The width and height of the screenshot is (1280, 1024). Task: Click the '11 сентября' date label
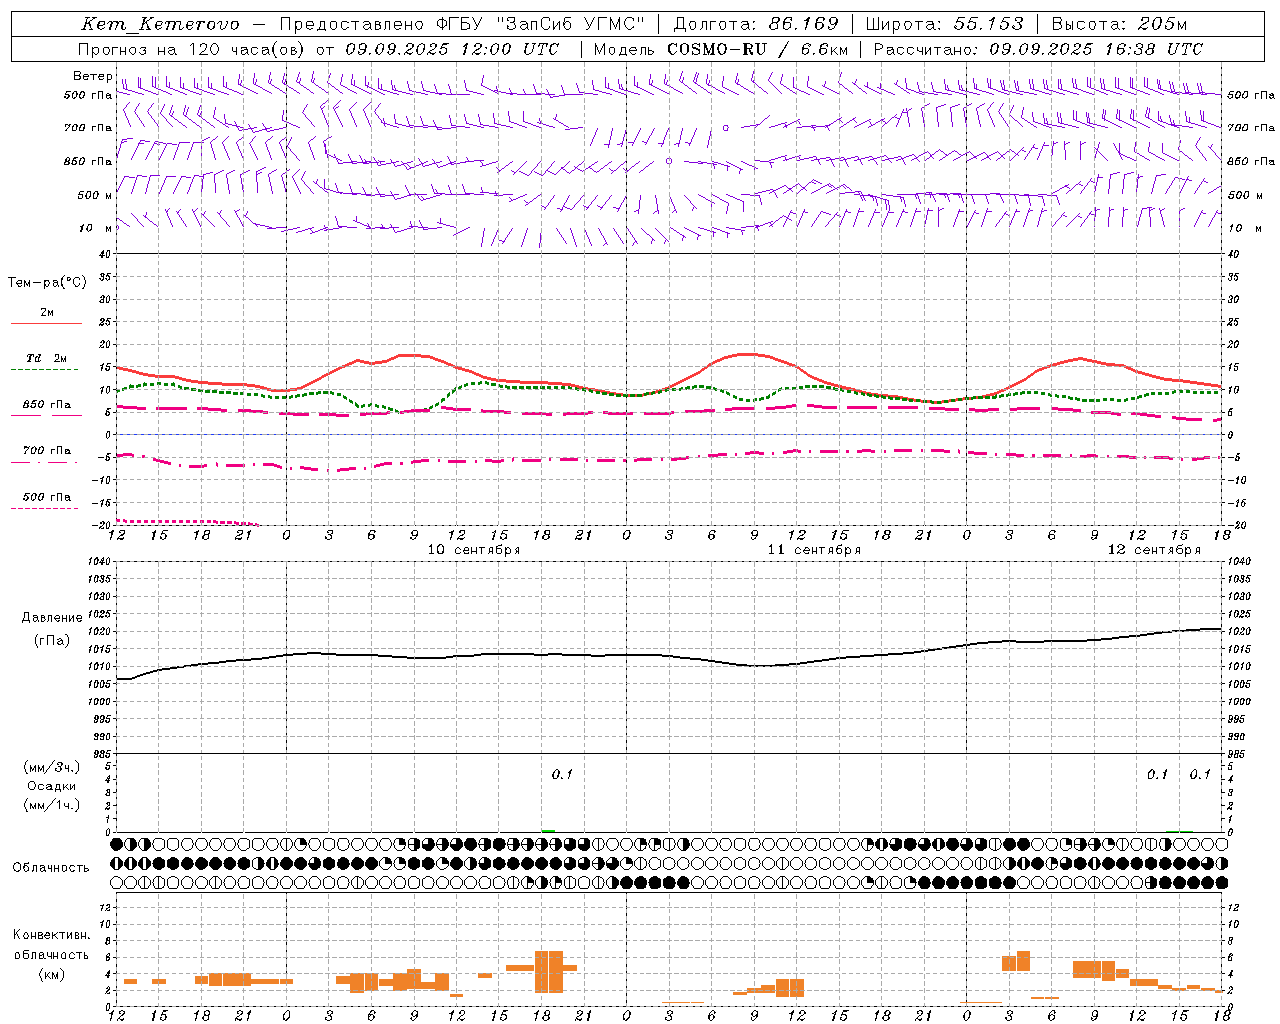pos(814,550)
